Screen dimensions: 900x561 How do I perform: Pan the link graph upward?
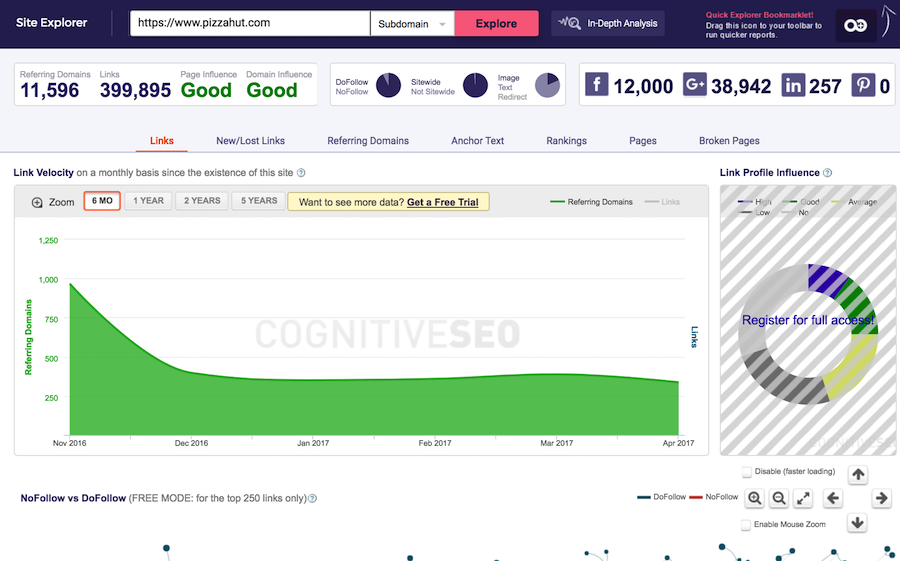point(857,474)
